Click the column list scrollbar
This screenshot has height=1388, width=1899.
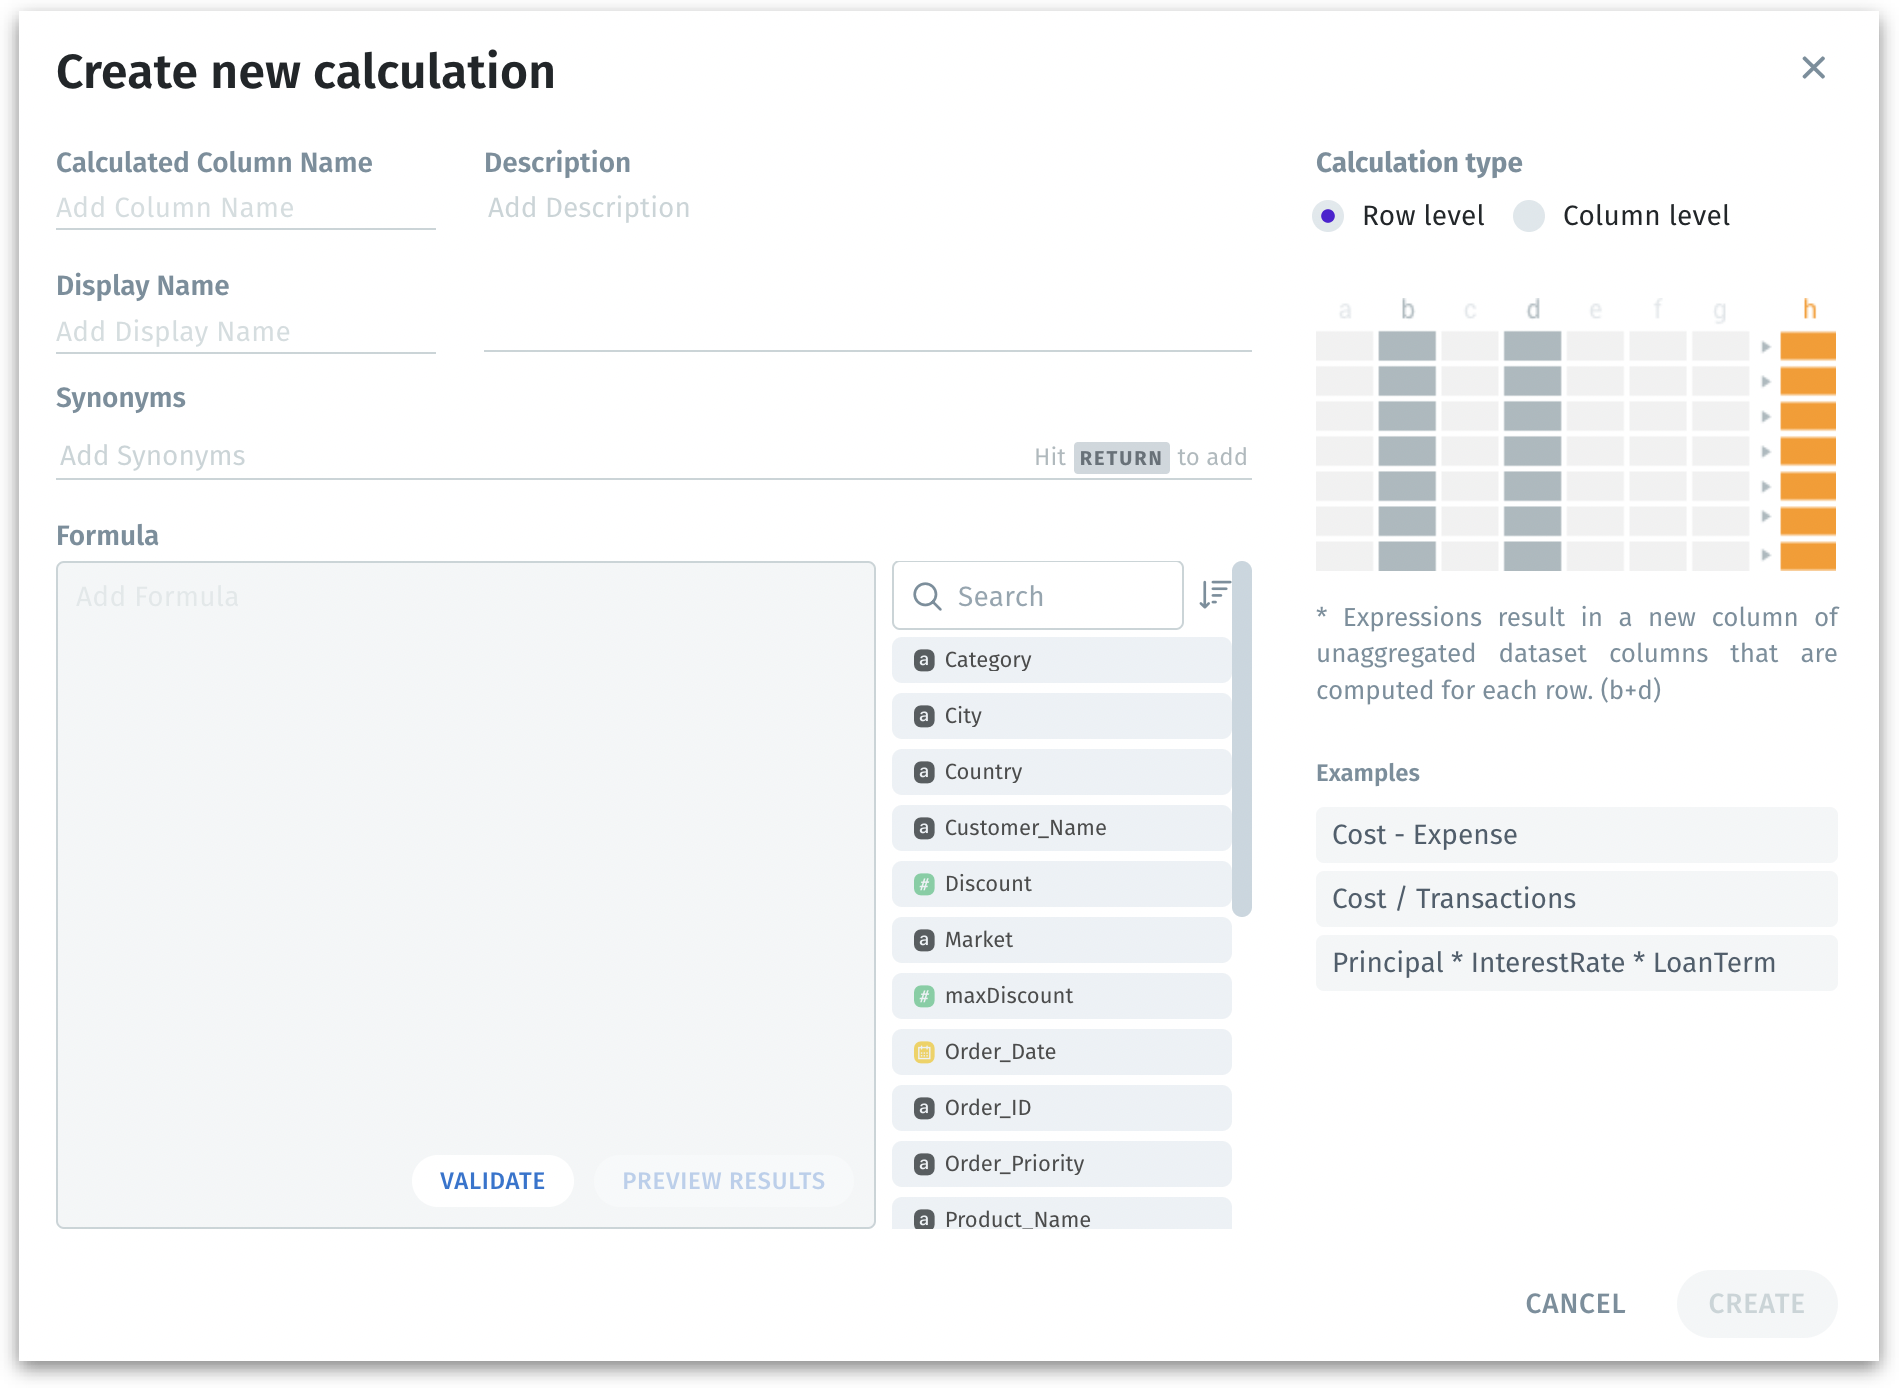tap(1242, 740)
